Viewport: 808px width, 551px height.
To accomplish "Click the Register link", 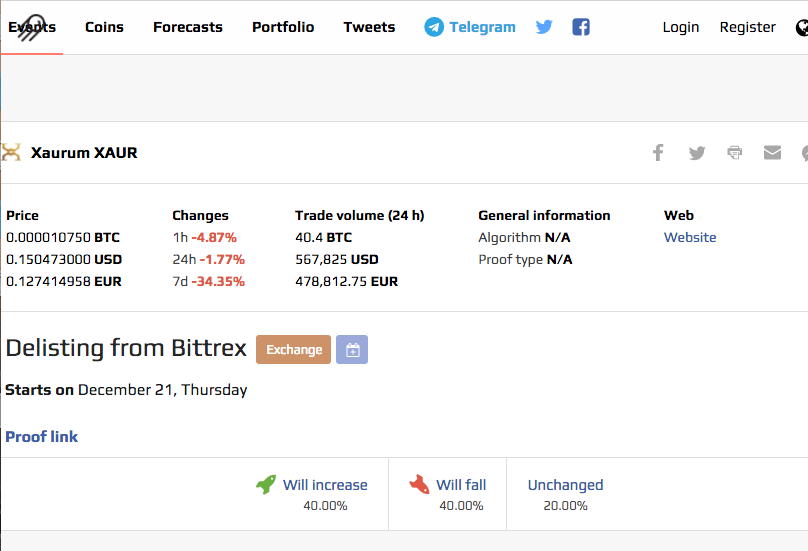I will click(x=747, y=27).
